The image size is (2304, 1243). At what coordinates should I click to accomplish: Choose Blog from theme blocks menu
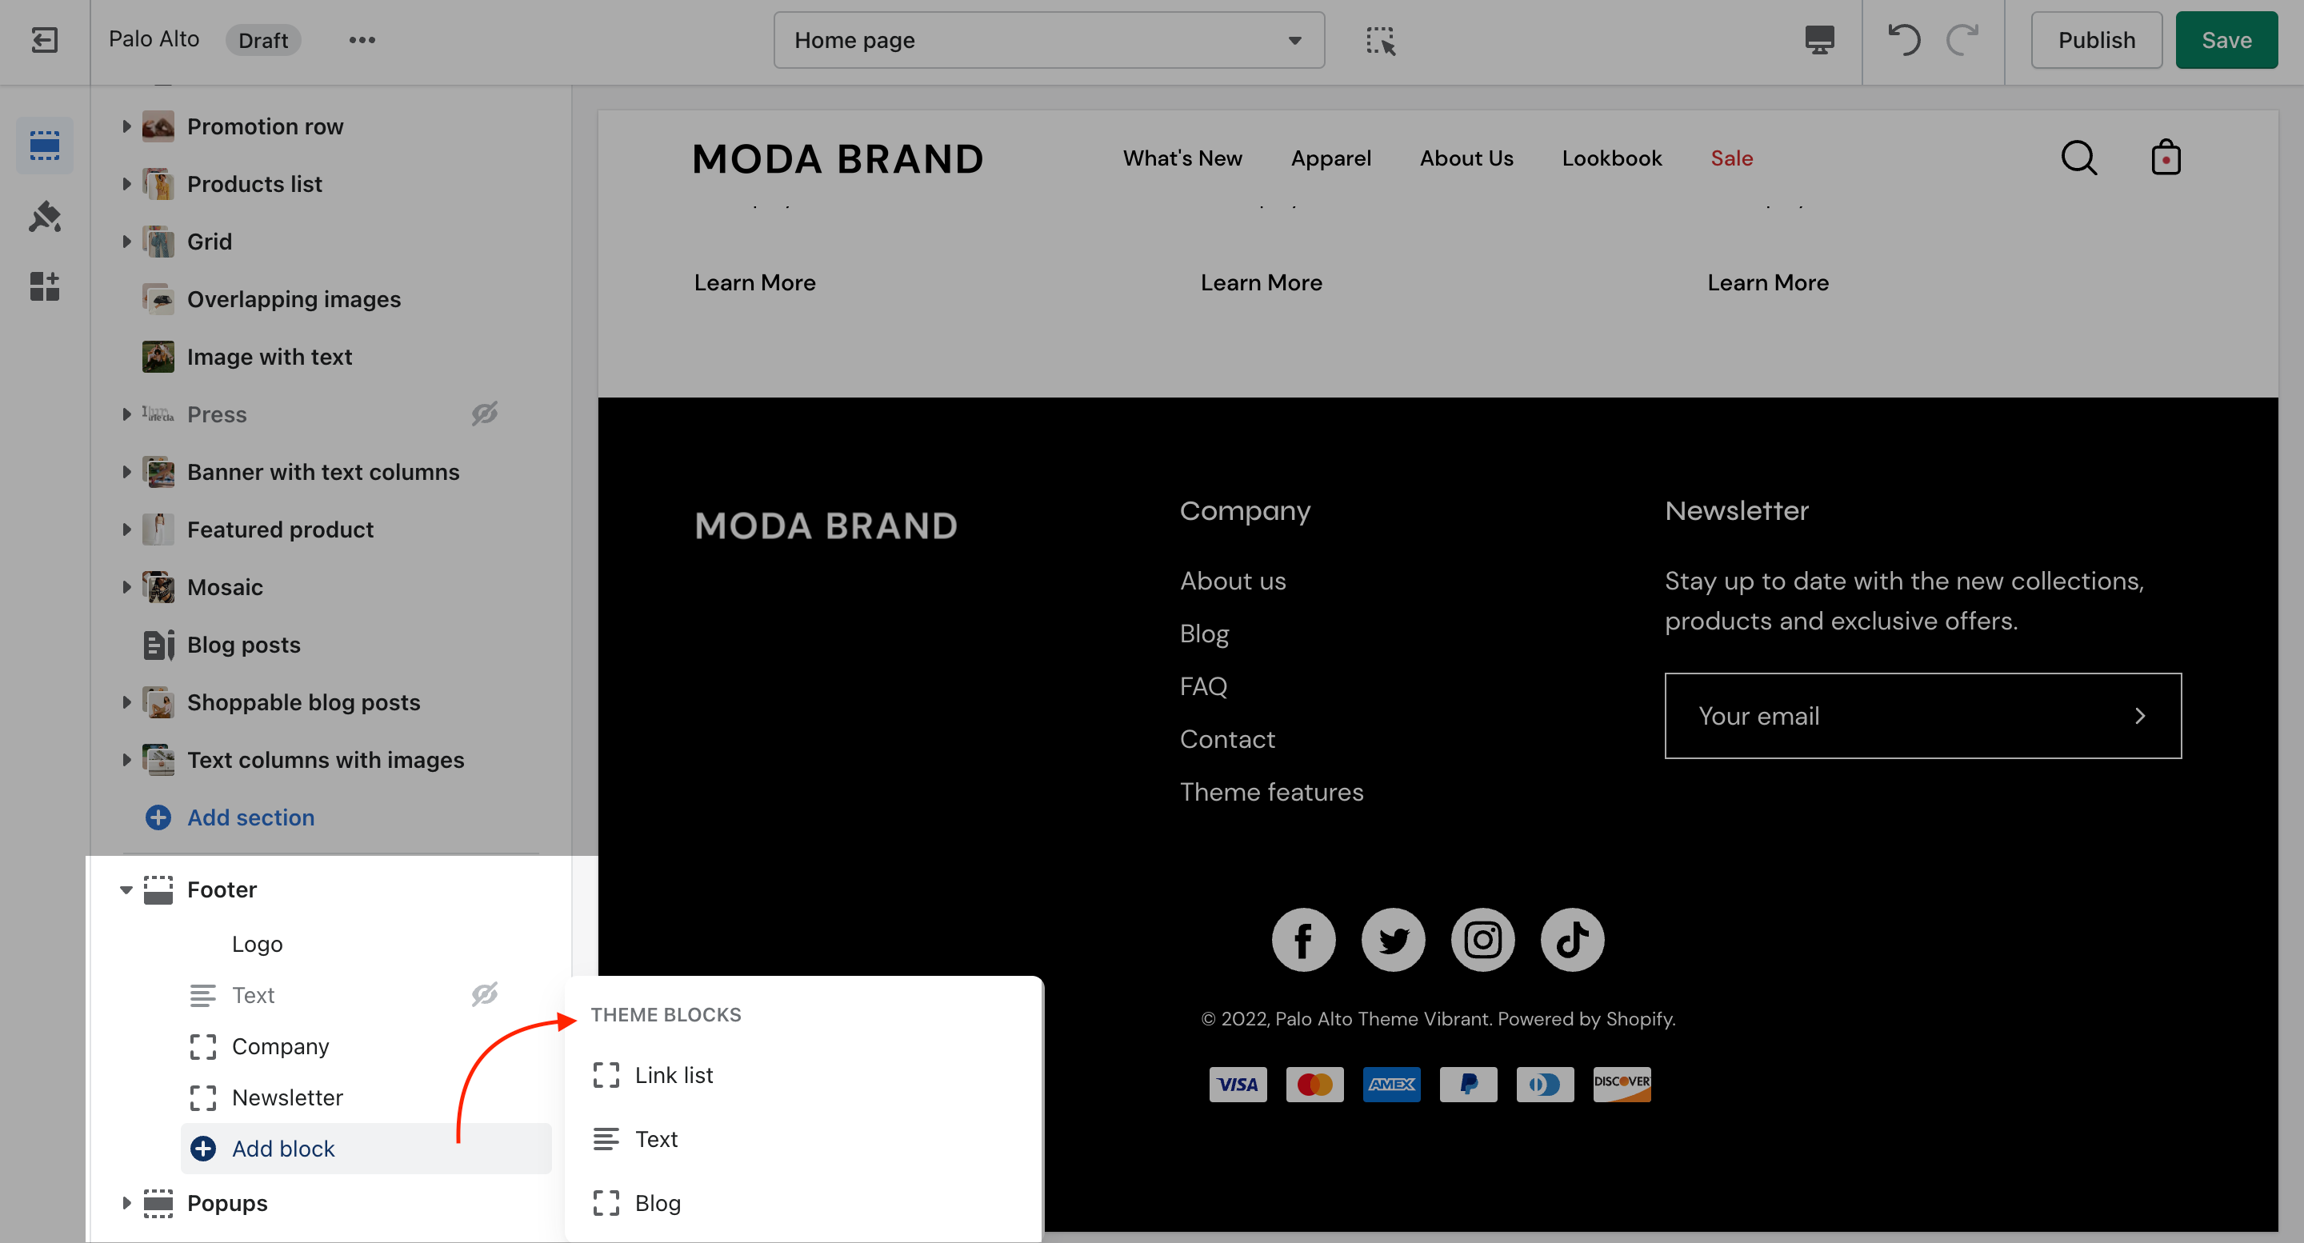point(657,1203)
